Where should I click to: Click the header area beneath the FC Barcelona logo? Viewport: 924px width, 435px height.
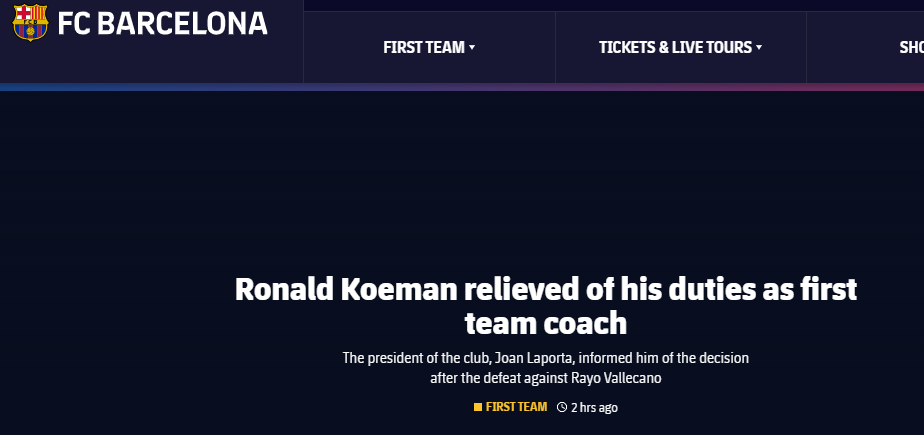click(x=151, y=64)
